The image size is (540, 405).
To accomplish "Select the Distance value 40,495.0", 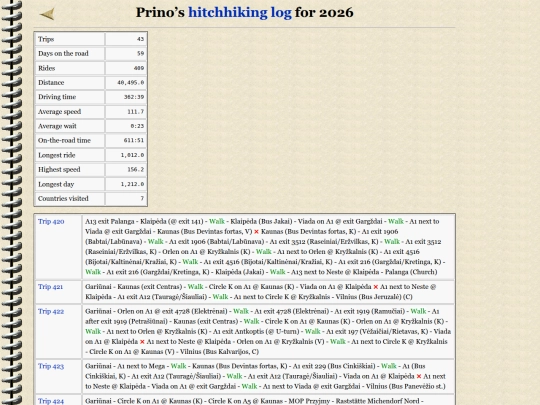I will pos(131,83).
